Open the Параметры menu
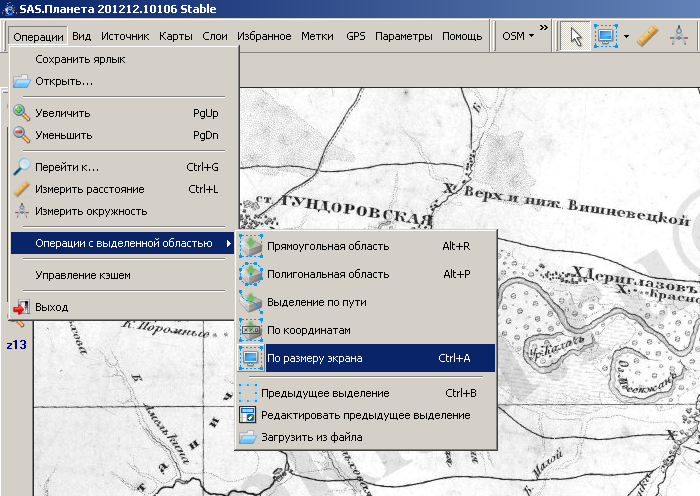This screenshot has width=700, height=496. (x=404, y=36)
